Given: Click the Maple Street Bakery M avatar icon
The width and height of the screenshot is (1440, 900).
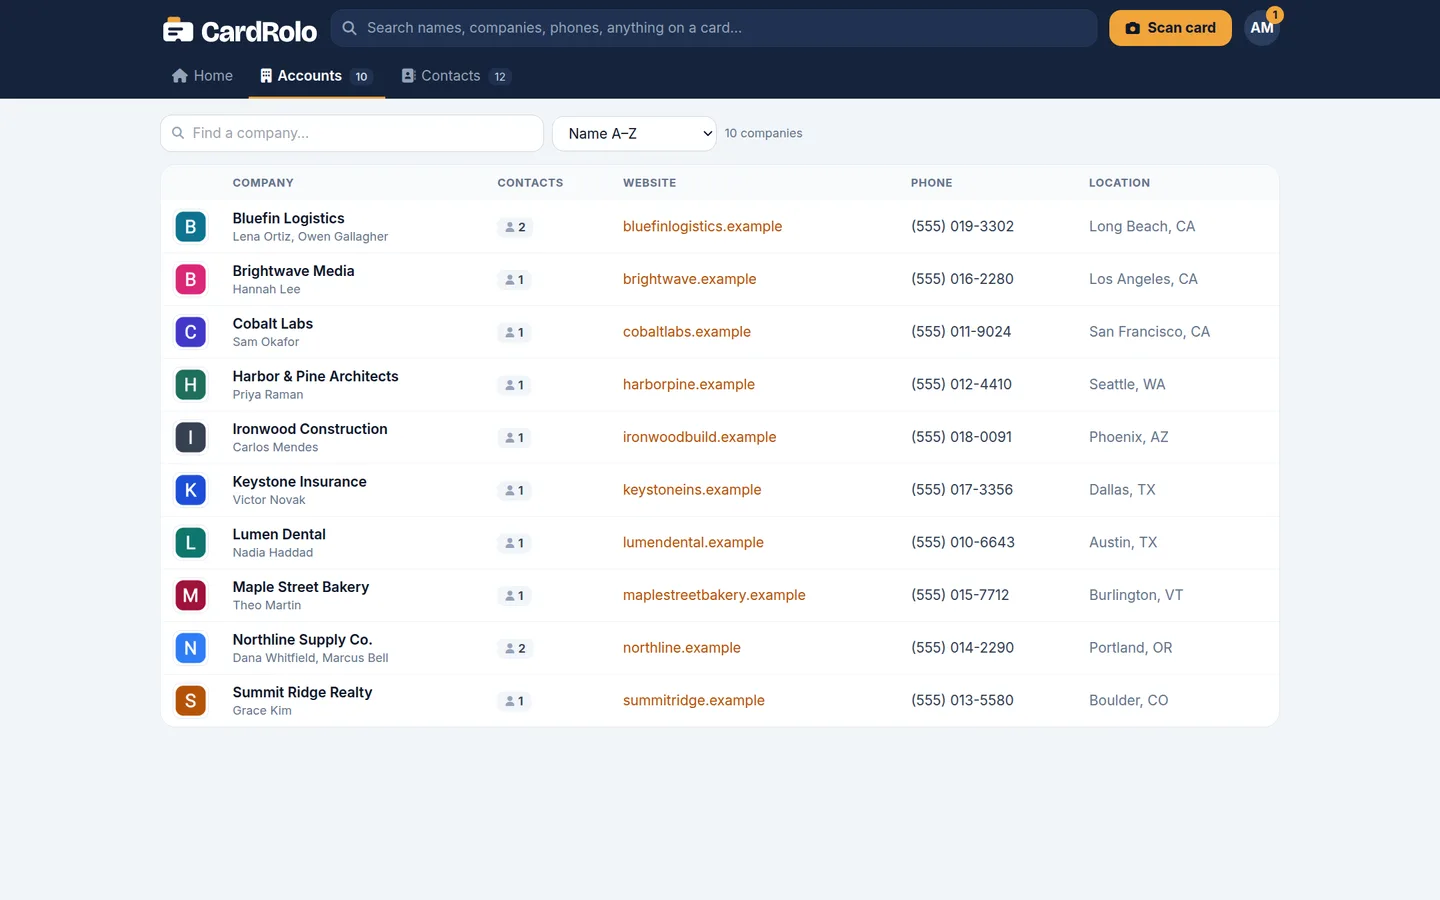Looking at the screenshot, I should point(191,595).
